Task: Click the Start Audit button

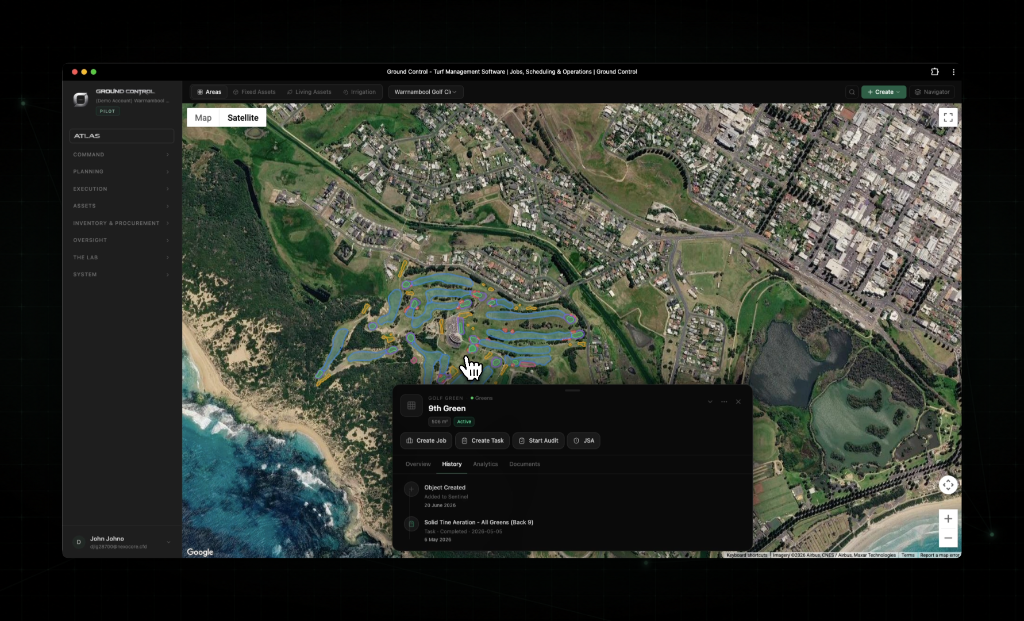Action: 538,441
